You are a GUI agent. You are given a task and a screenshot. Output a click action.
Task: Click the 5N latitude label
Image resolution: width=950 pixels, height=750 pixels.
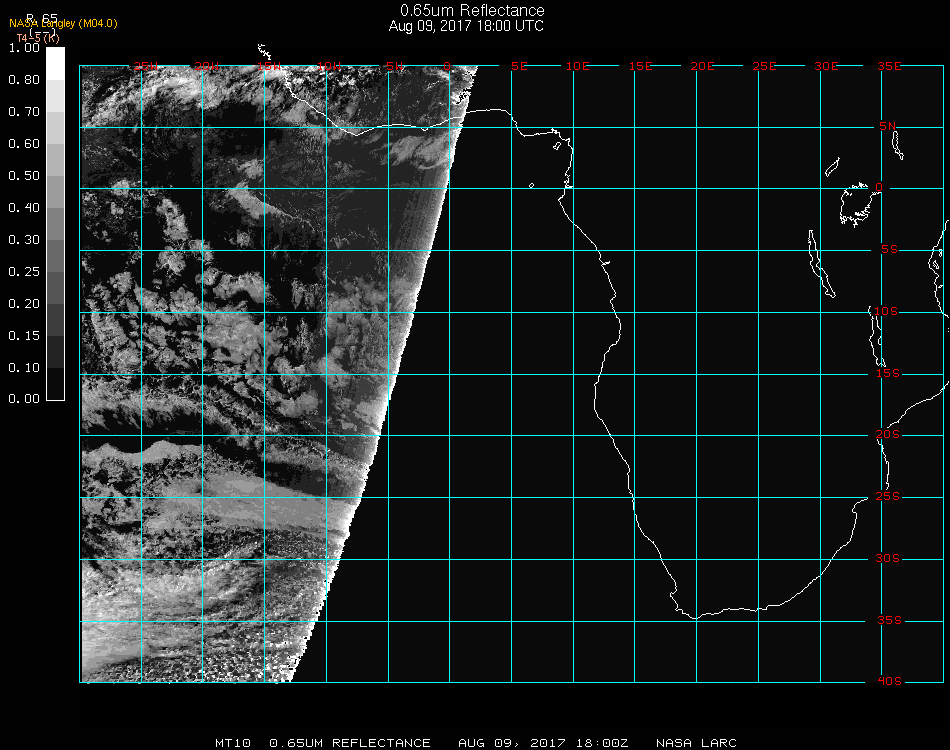click(x=887, y=127)
